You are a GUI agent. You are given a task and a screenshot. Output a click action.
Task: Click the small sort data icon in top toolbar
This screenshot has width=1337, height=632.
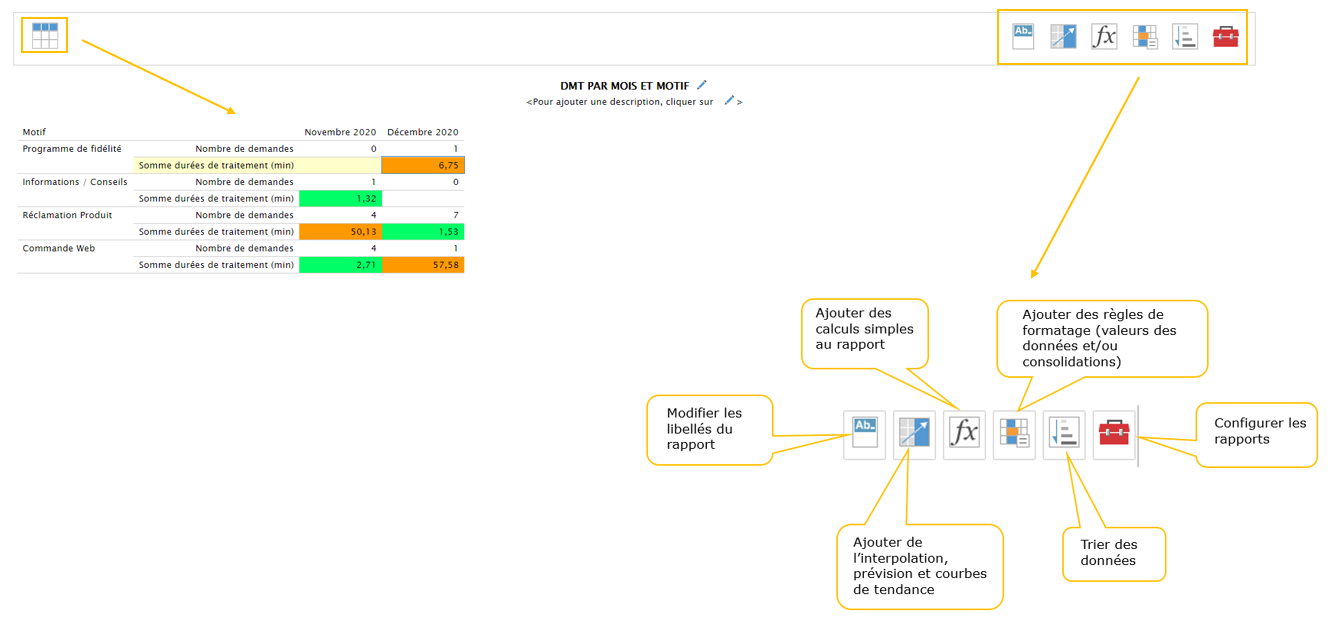pos(1185,37)
